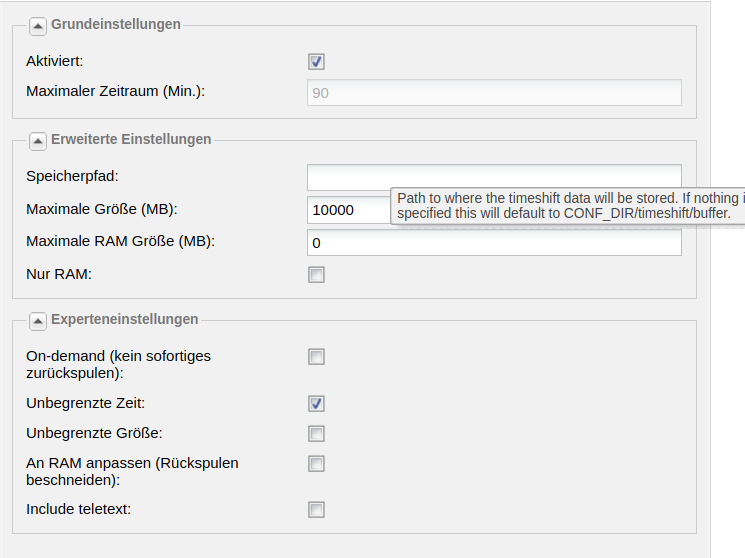
Task: Enable the Nur RAM checkbox
Action: coord(316,274)
